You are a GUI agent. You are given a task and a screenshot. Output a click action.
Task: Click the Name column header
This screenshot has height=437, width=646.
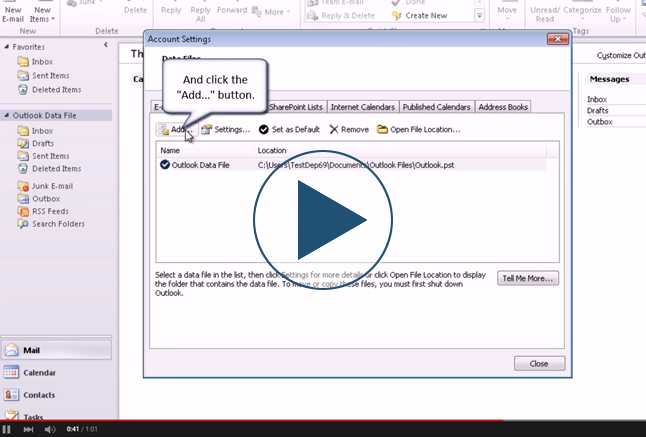(205, 150)
